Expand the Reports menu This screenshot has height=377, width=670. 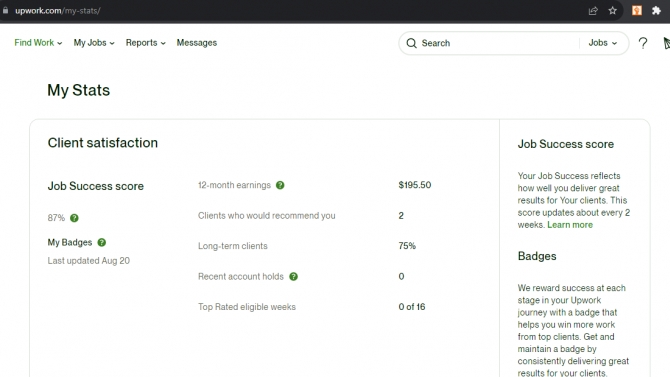pyautogui.click(x=145, y=43)
